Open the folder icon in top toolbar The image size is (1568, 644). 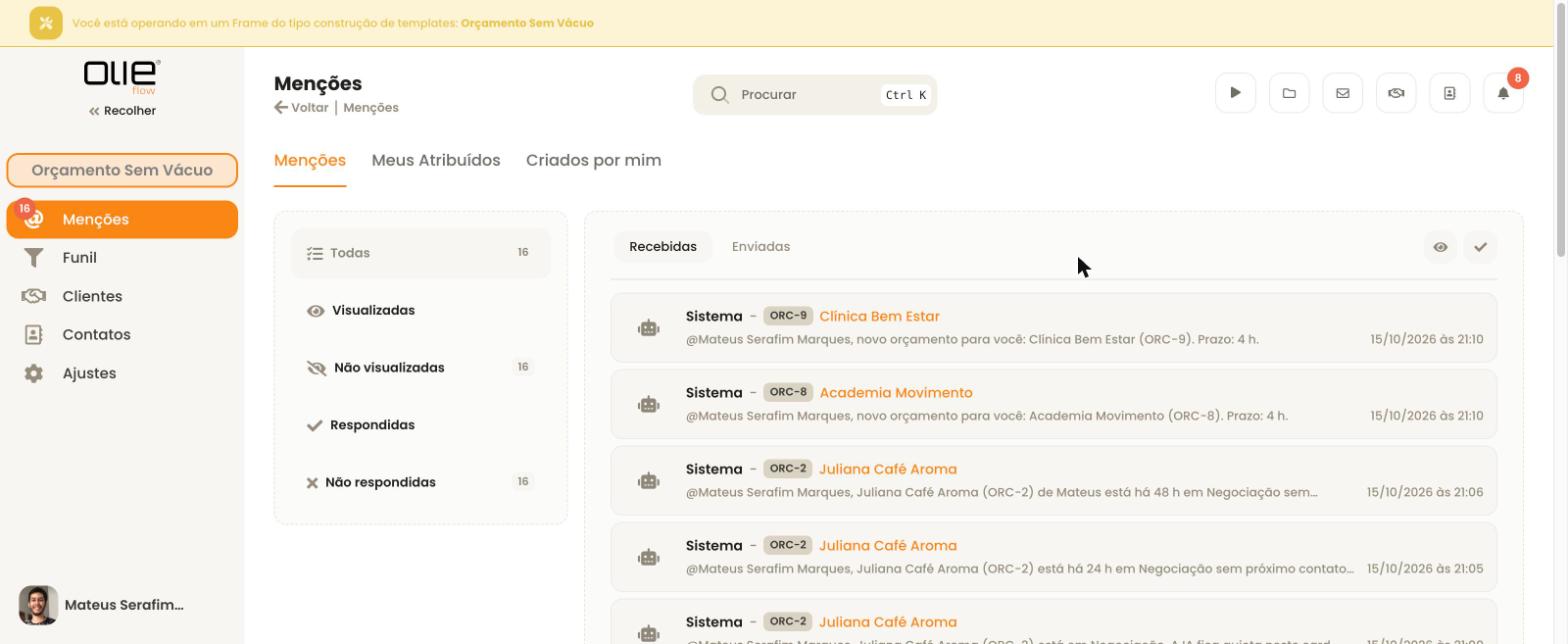click(1289, 93)
